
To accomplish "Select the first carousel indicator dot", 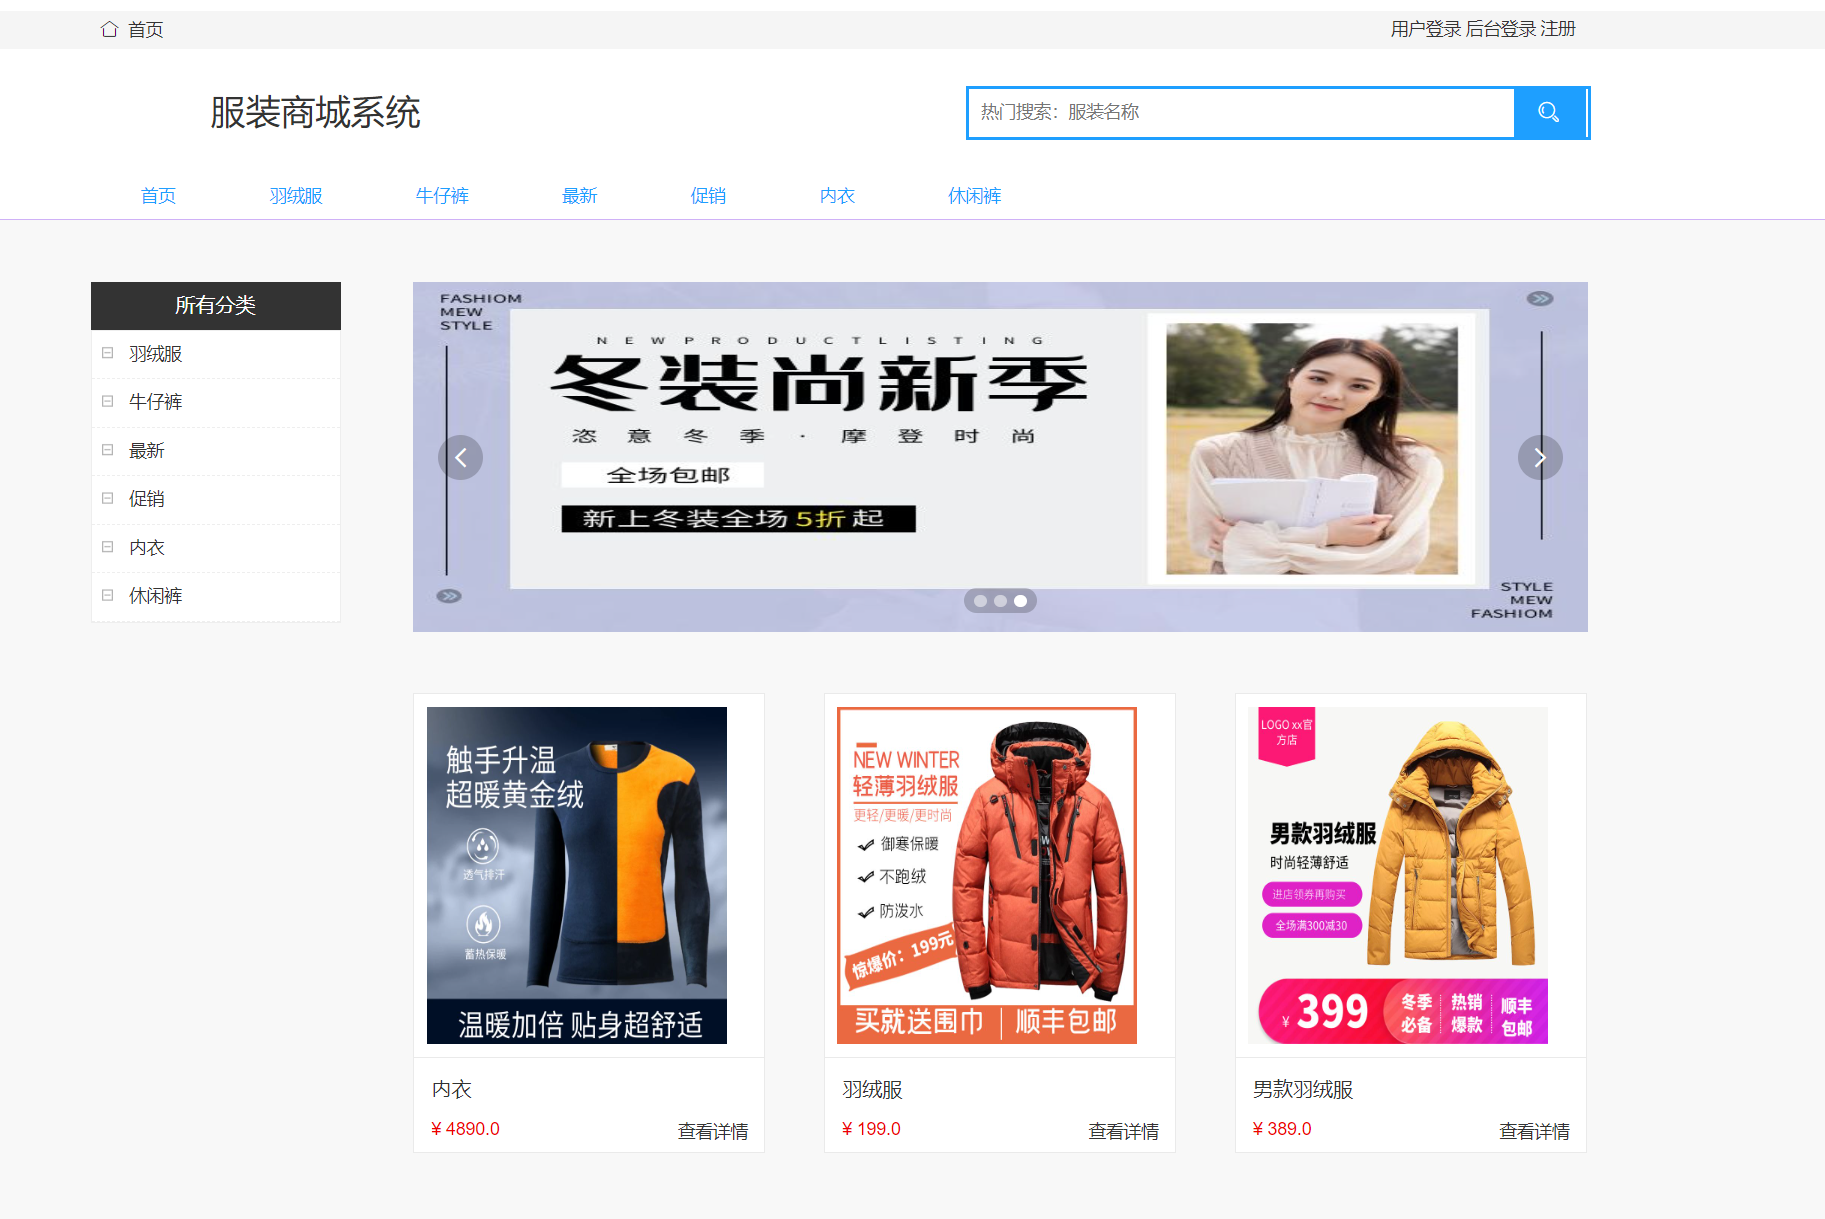I will click(x=980, y=601).
